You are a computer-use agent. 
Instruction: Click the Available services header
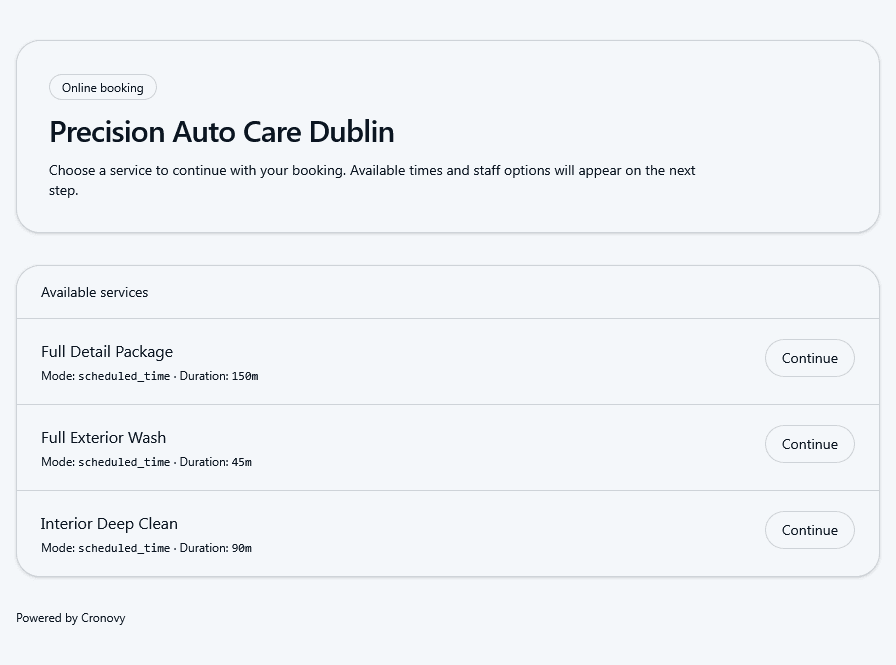coord(94,292)
